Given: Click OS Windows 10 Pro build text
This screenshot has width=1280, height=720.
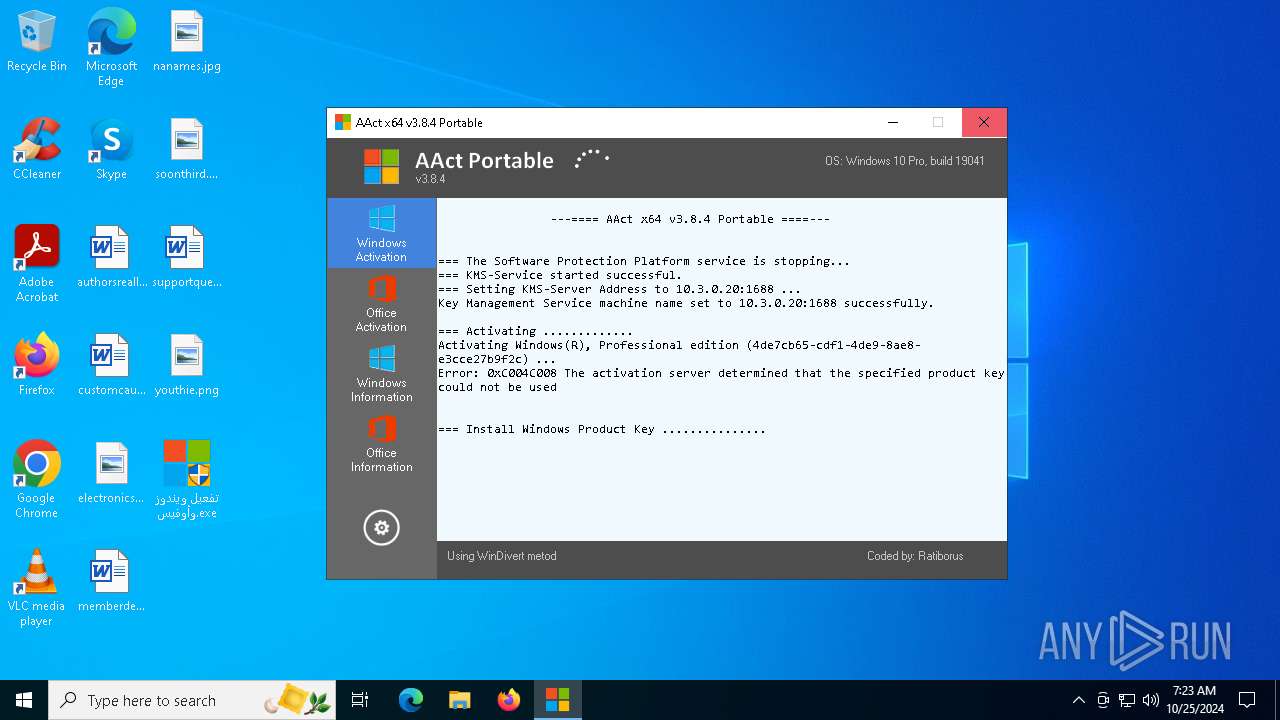Looking at the screenshot, I should click(x=905, y=161).
